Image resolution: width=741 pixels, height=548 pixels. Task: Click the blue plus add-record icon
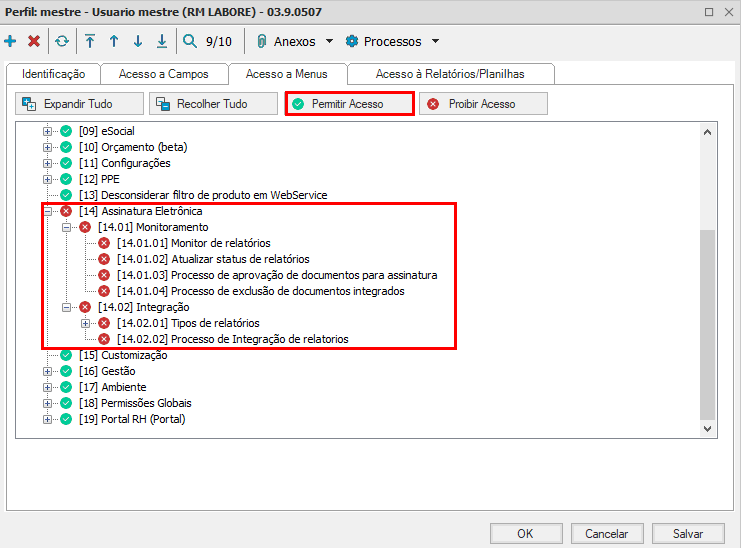click(x=10, y=41)
